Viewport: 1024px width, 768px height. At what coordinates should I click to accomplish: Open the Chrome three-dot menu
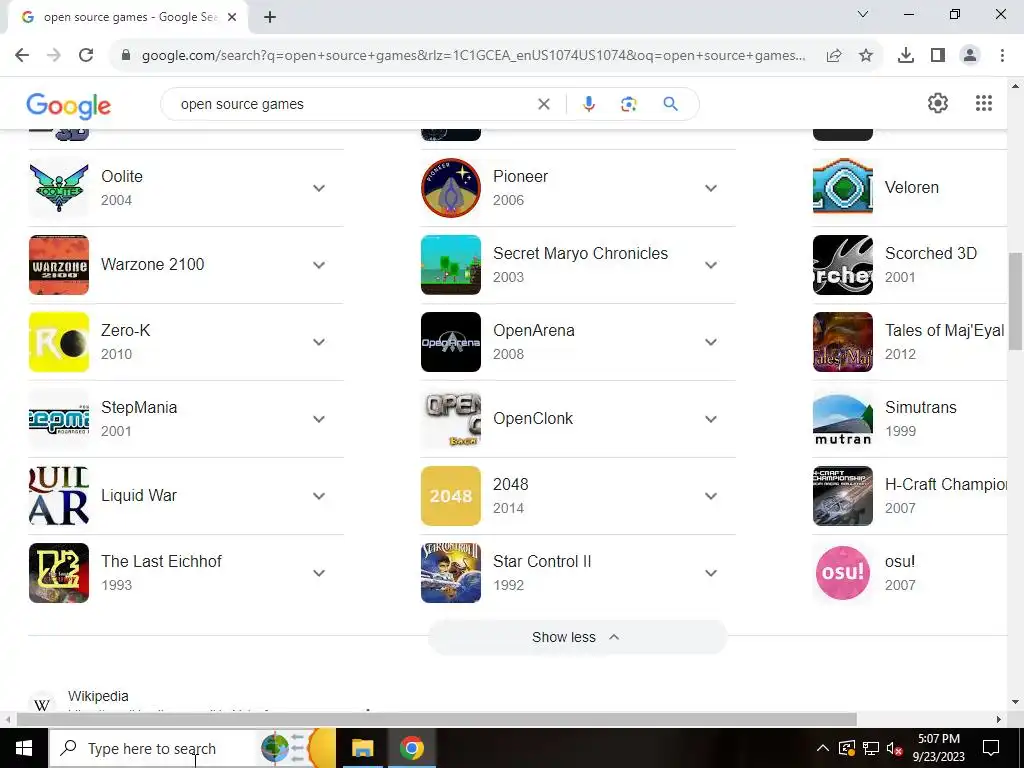coord(1002,56)
